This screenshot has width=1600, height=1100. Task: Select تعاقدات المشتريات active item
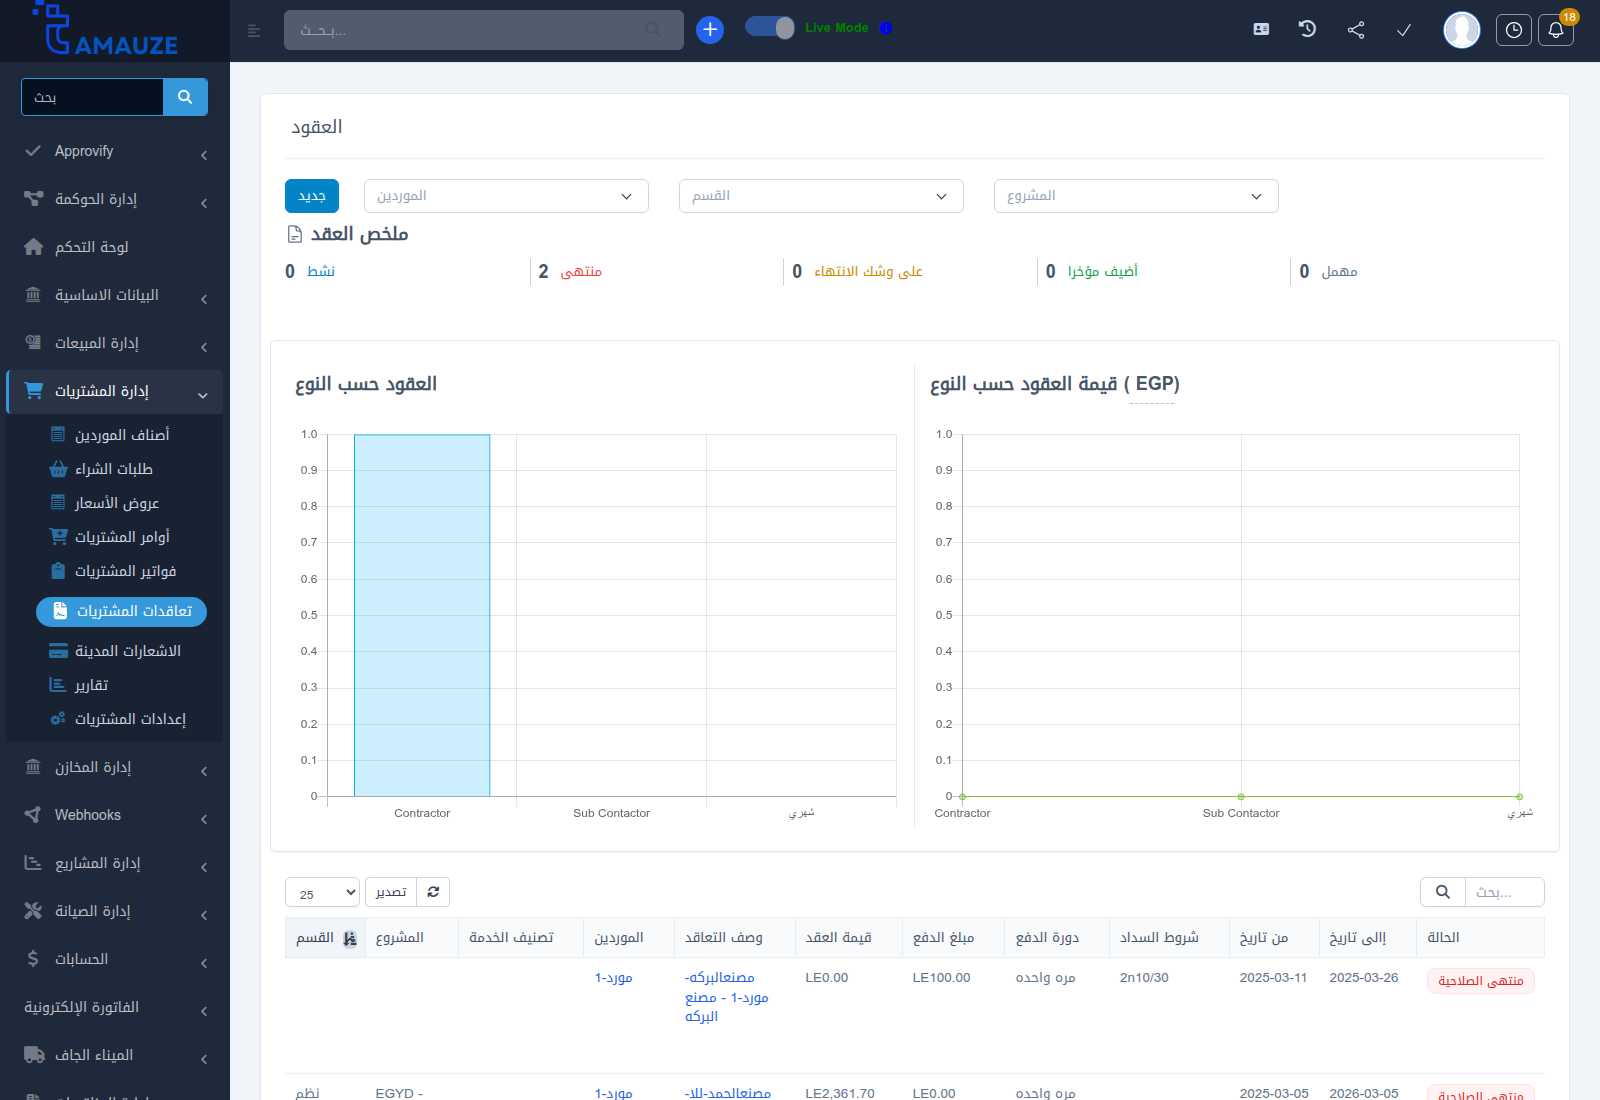[121, 611]
